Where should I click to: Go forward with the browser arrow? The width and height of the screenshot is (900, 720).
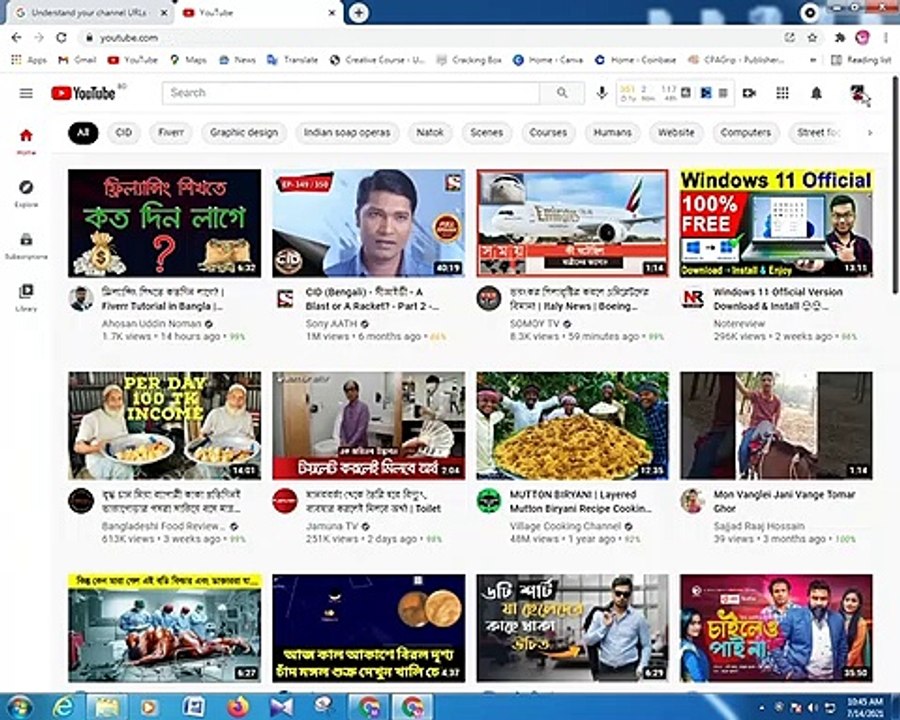pos(38,38)
